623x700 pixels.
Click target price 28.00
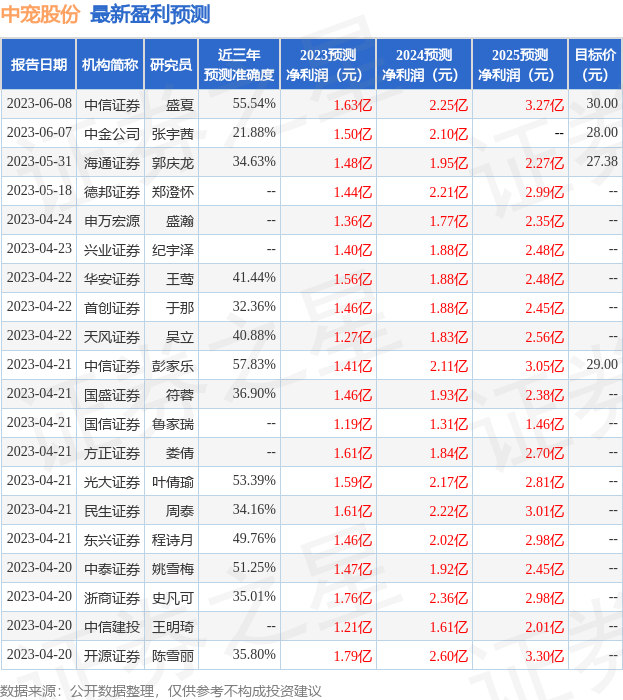(x=602, y=133)
